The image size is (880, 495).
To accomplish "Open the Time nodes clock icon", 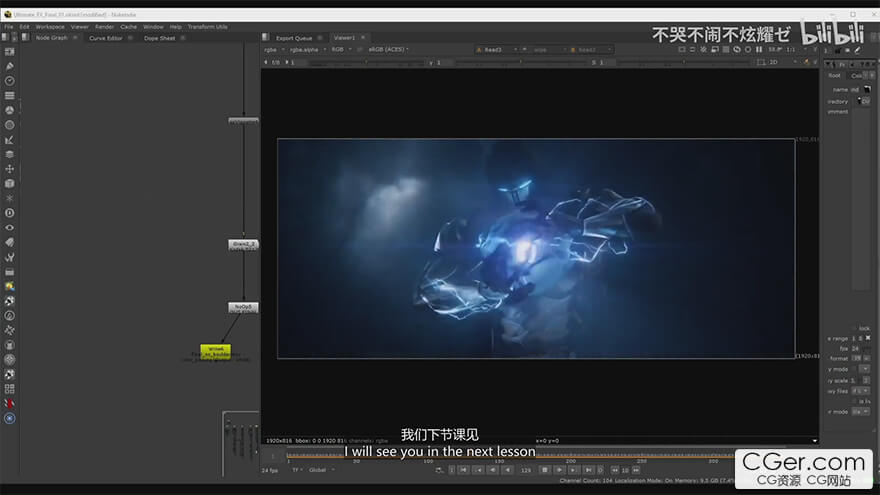I will [x=10, y=81].
